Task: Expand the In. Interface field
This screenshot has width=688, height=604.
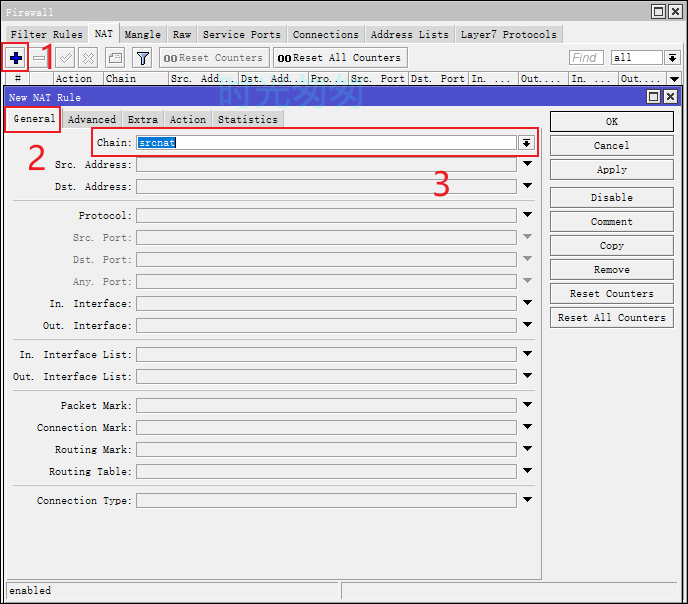Action: [527, 303]
